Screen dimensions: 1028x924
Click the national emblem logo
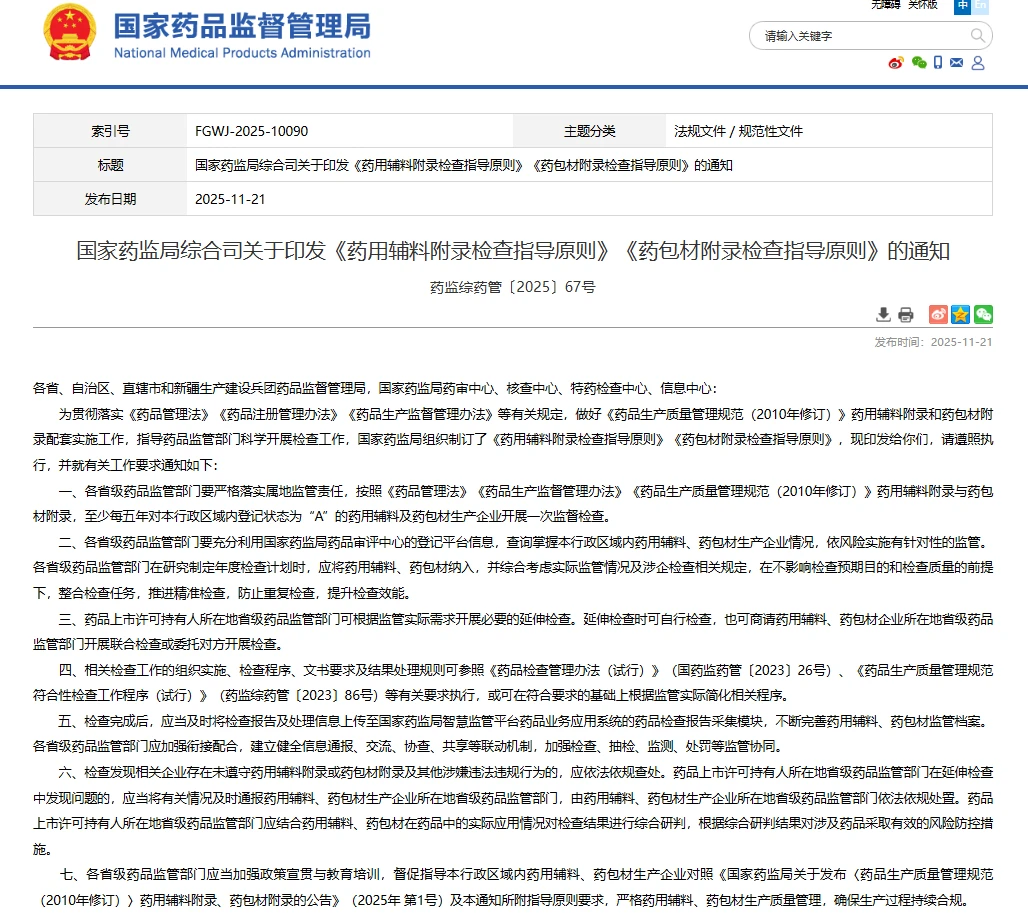coord(69,33)
